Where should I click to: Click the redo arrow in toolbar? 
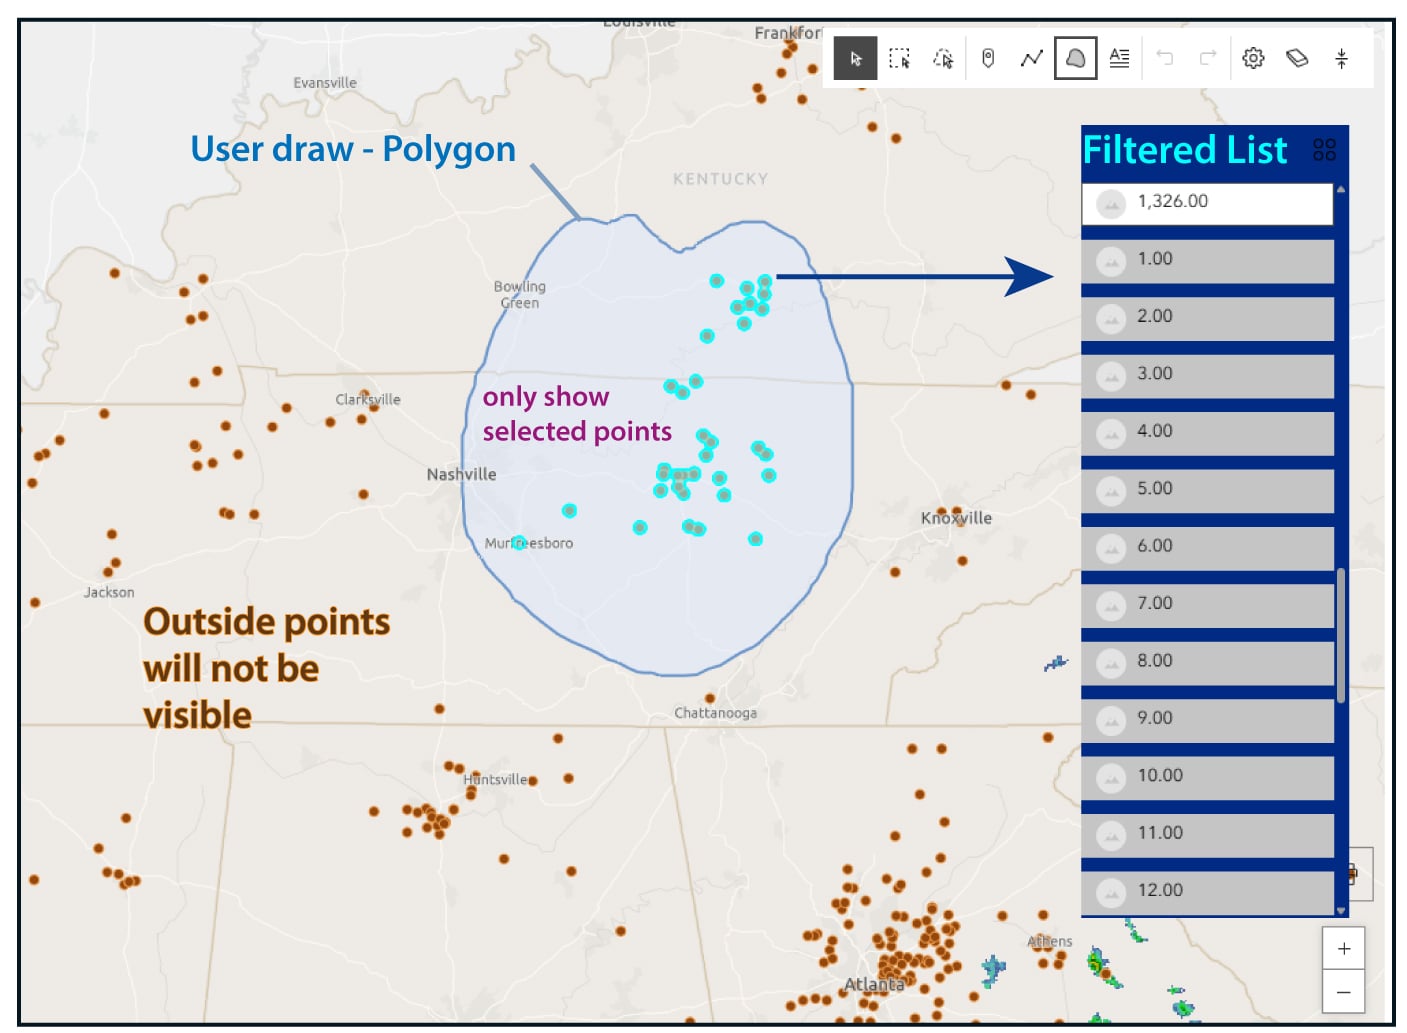pos(1208,58)
